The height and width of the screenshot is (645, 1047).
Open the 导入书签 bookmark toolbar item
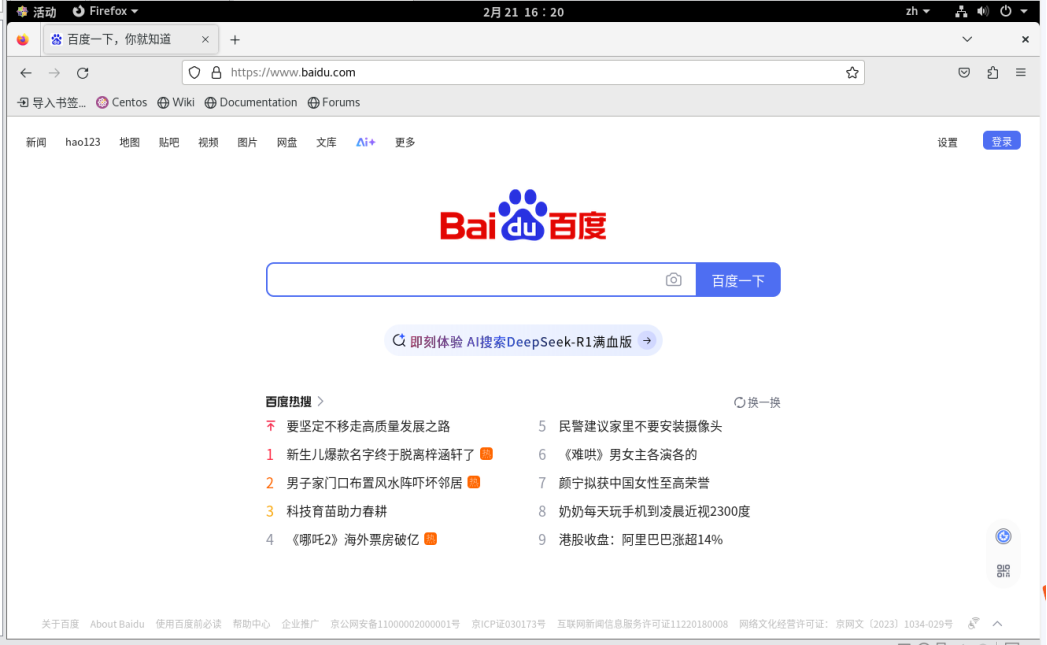[51, 102]
